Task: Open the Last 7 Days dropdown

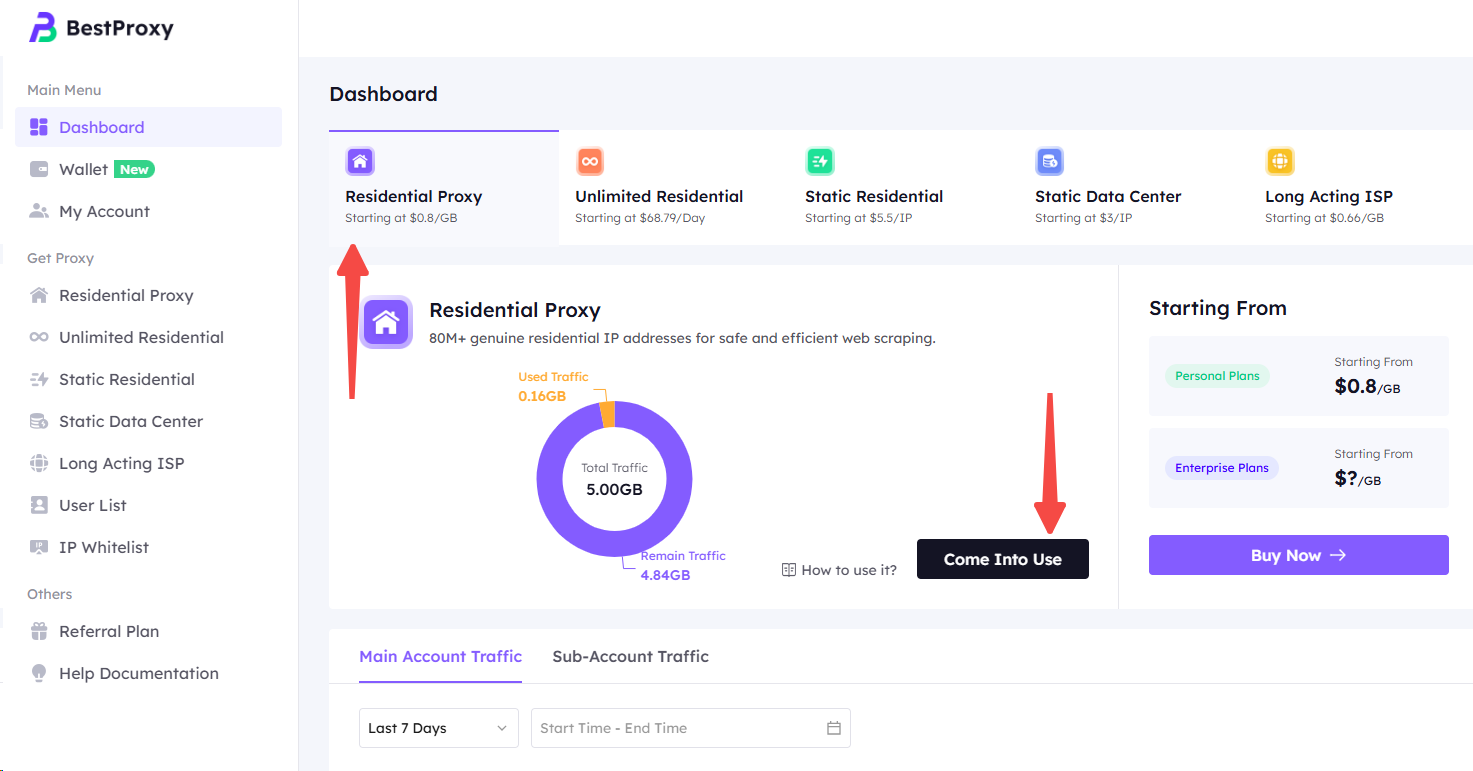Action: 438,728
